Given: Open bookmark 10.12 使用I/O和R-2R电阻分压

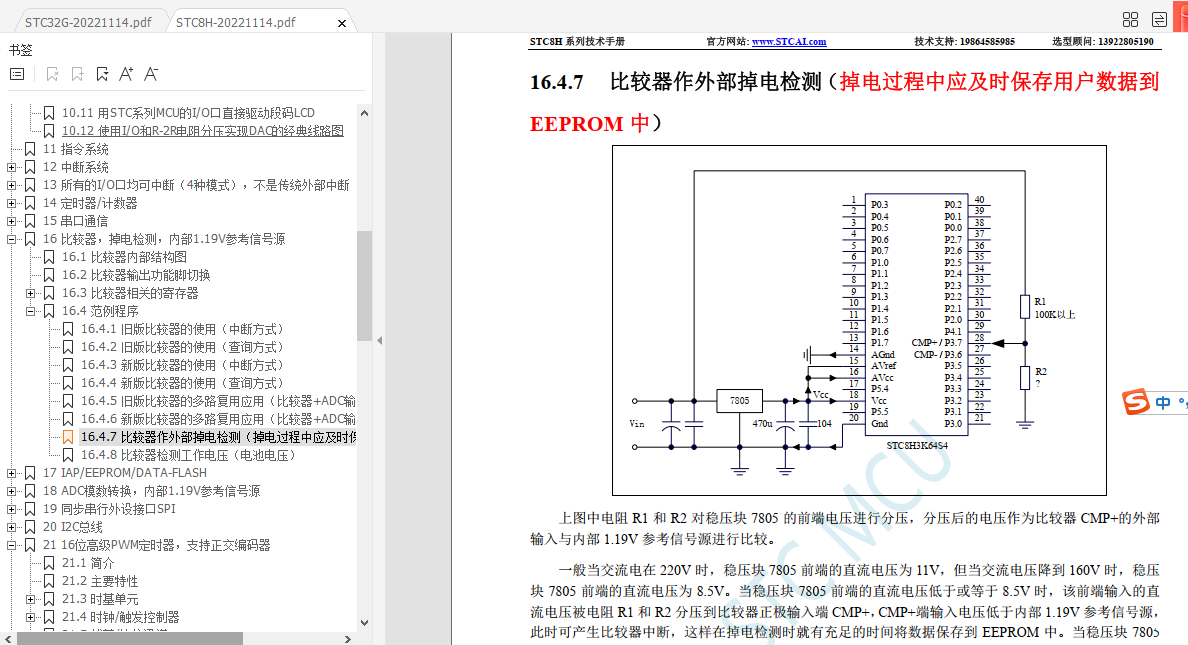Looking at the screenshot, I should click(x=202, y=130).
